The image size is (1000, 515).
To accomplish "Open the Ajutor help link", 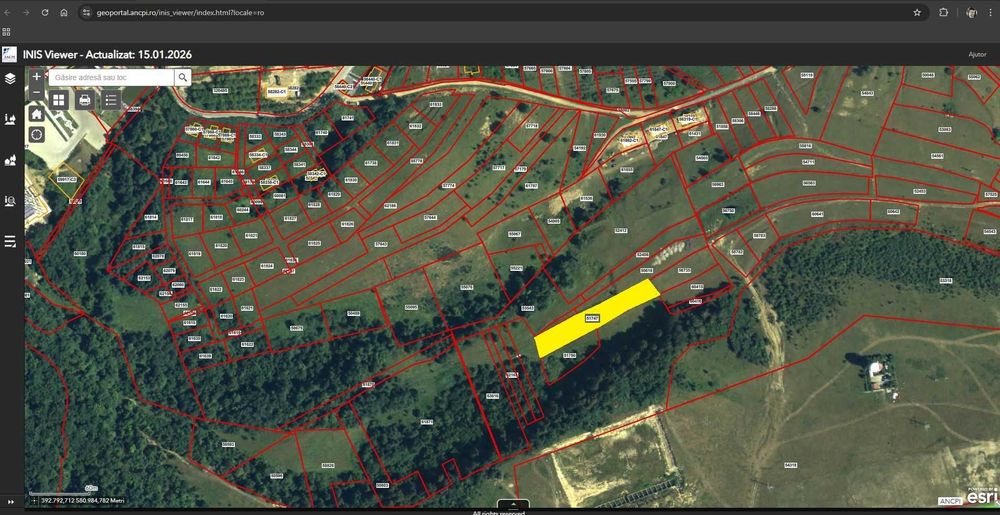I will click(x=977, y=55).
